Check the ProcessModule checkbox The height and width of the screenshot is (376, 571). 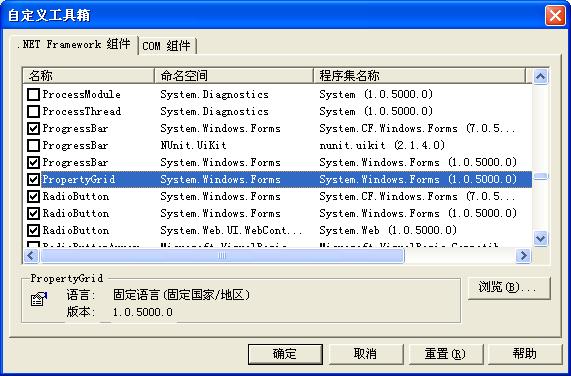click(x=34, y=95)
